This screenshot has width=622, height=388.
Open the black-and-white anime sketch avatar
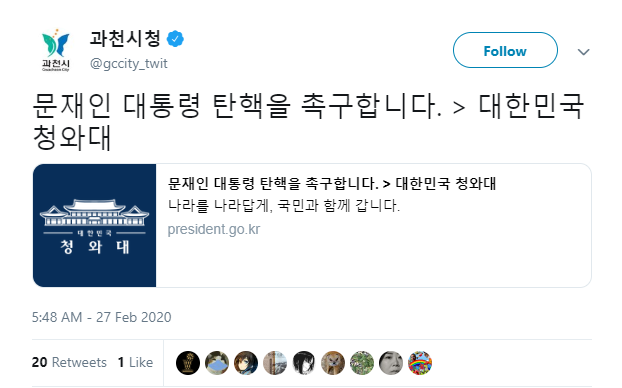[304, 363]
